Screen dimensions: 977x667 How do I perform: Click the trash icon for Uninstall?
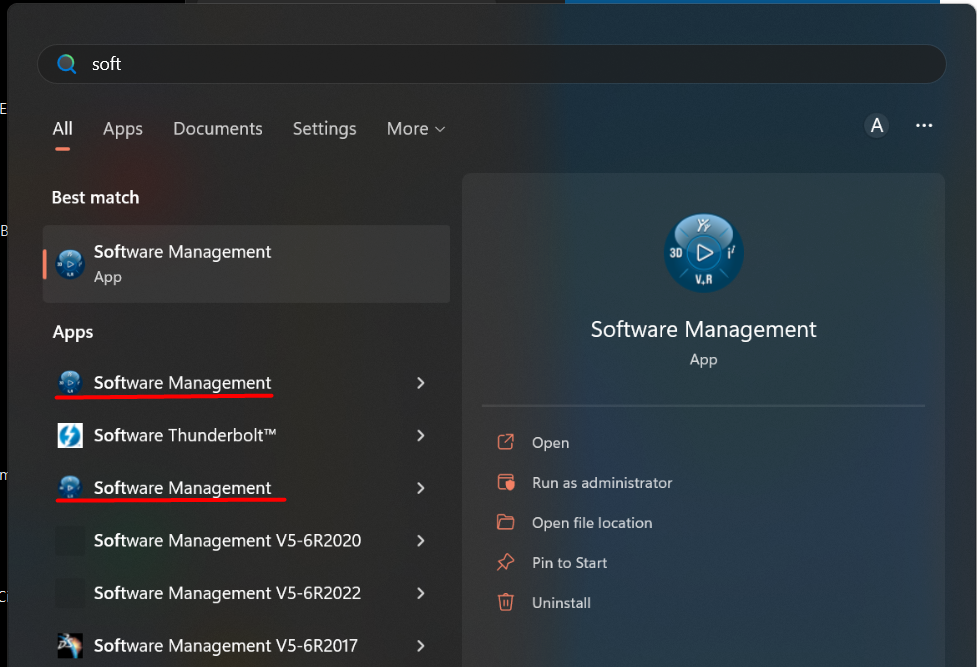tap(506, 603)
